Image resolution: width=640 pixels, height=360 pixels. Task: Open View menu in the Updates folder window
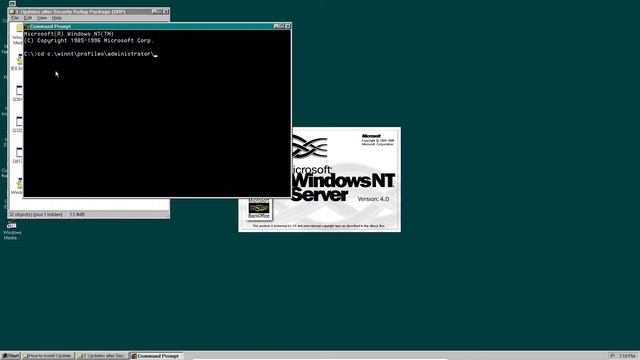(42, 18)
